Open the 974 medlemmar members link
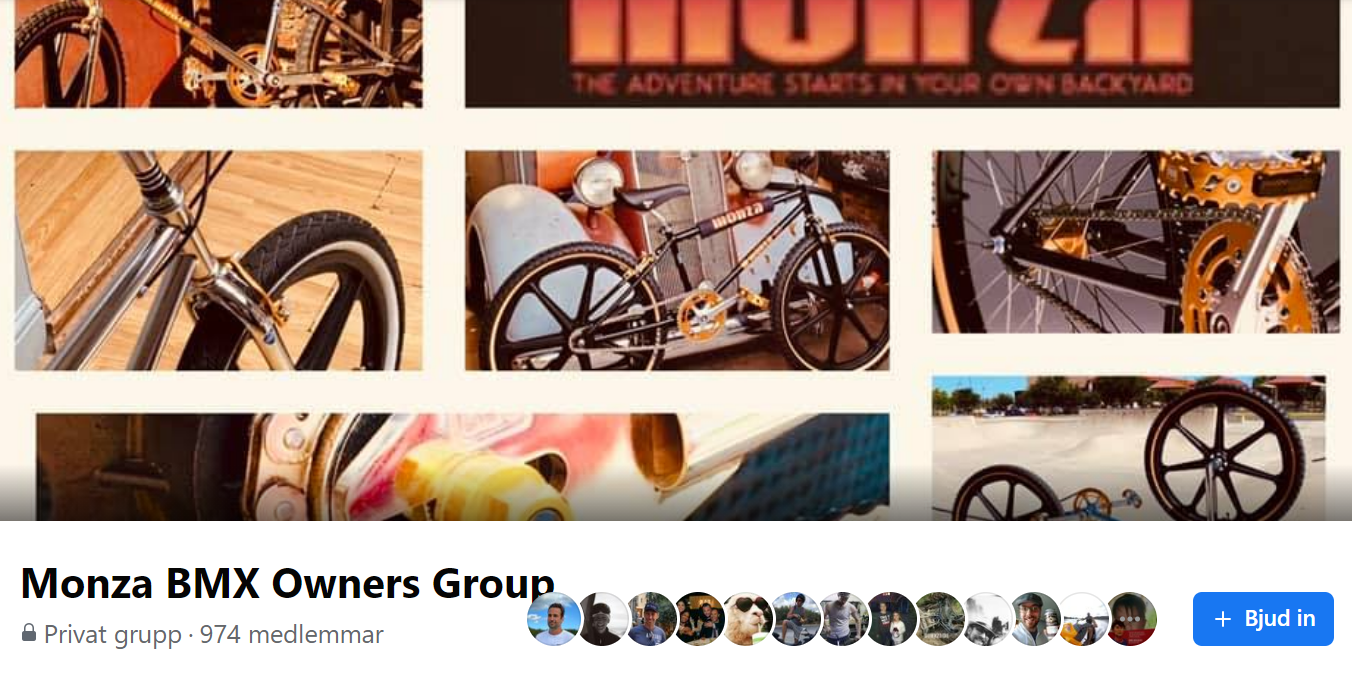This screenshot has width=1352, height=681. [292, 634]
